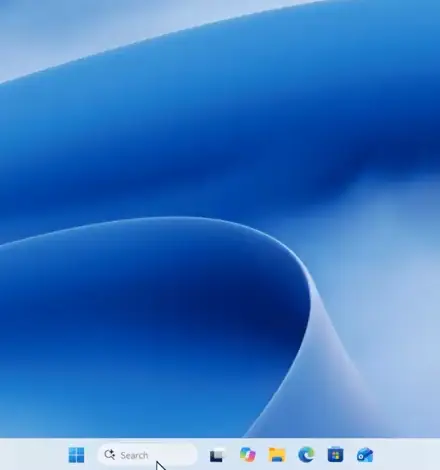Open Microsoft Store from the taskbar
Screen dimensions: 440x470
tap(335, 455)
